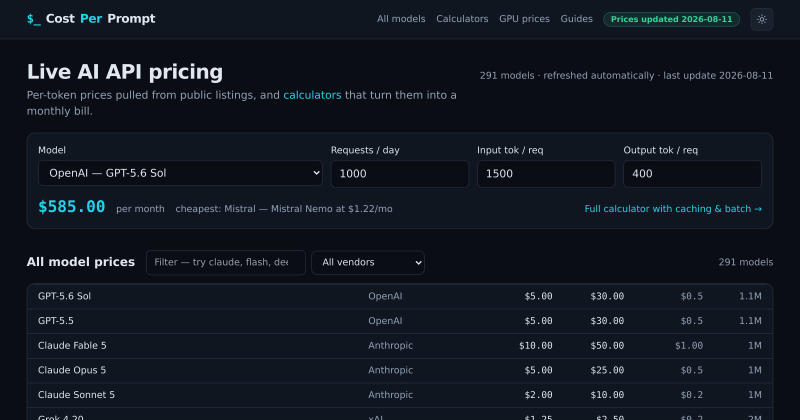This screenshot has width=800, height=420.
Task: Click the Live AI API pricing heading
Action: tap(125, 72)
